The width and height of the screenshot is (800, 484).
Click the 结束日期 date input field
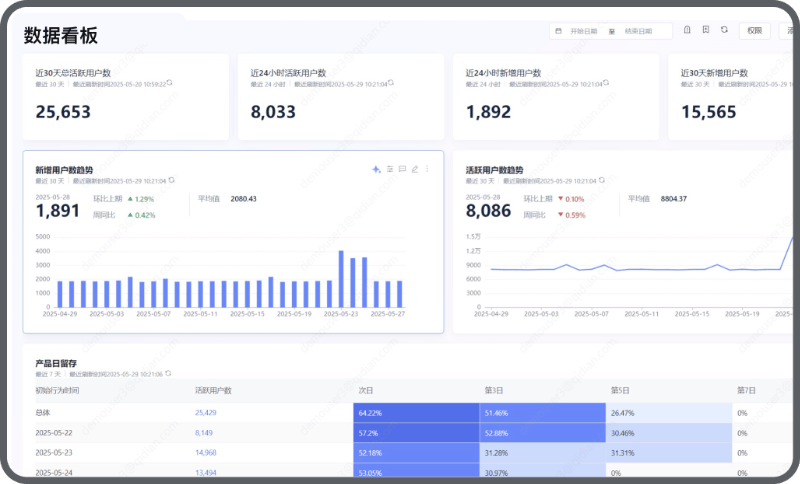pyautogui.click(x=638, y=31)
